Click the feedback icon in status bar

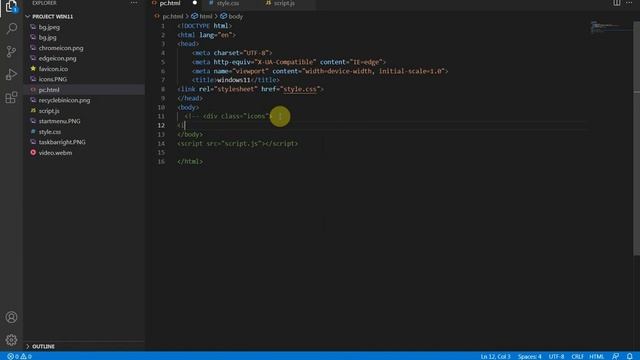tap(616, 356)
